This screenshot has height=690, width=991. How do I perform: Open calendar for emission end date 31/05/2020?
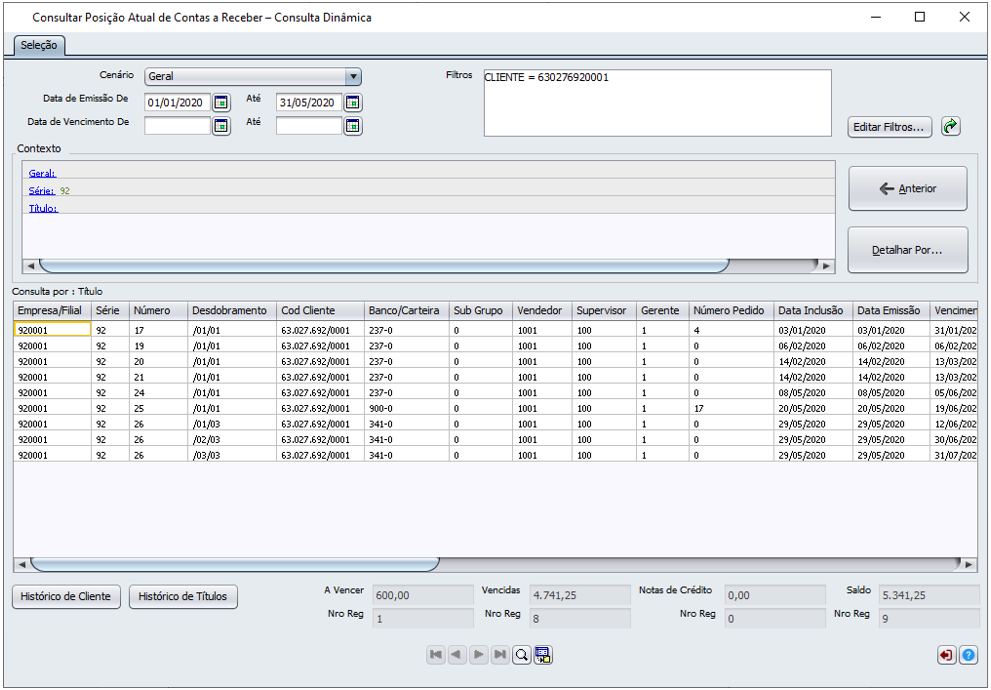(x=353, y=102)
